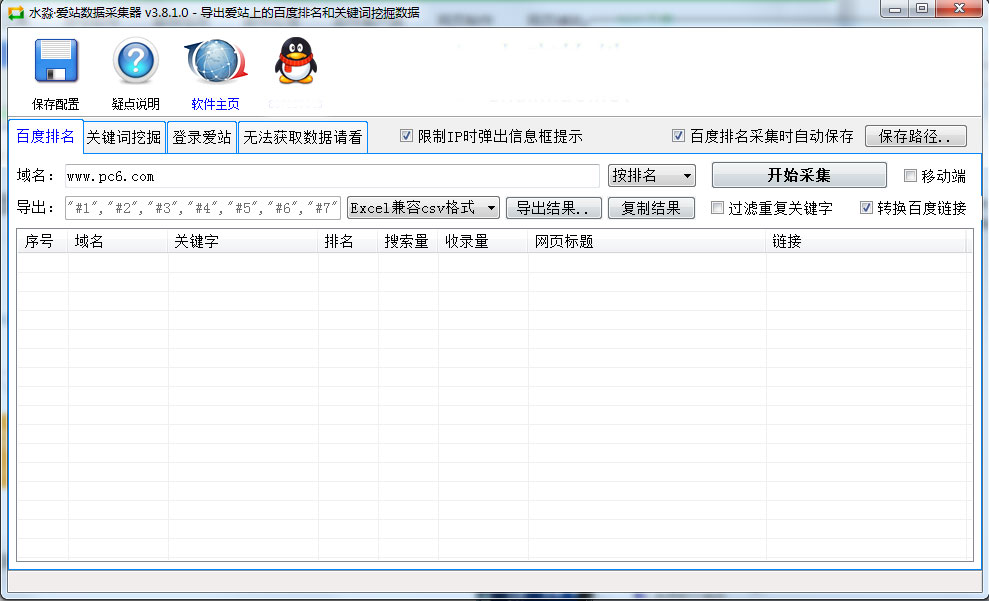Click the 开始采集 button

click(799, 175)
